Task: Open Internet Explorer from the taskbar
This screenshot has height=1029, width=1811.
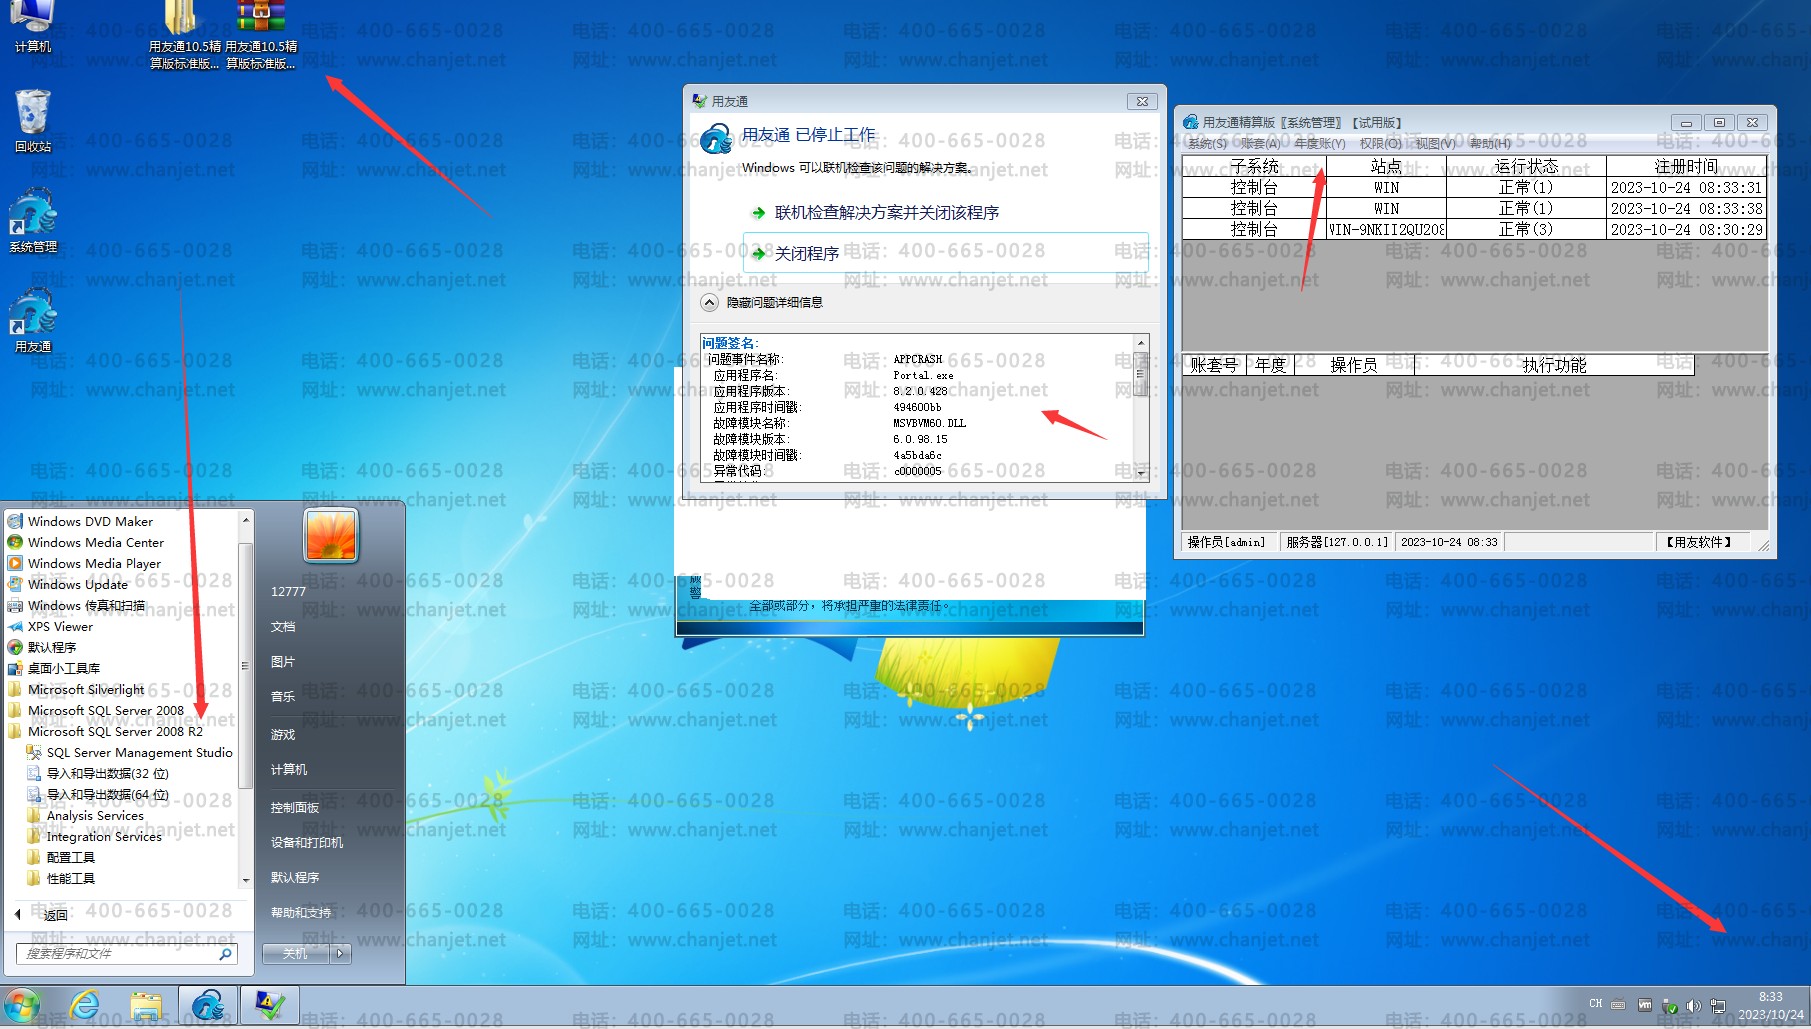Action: (85, 1006)
